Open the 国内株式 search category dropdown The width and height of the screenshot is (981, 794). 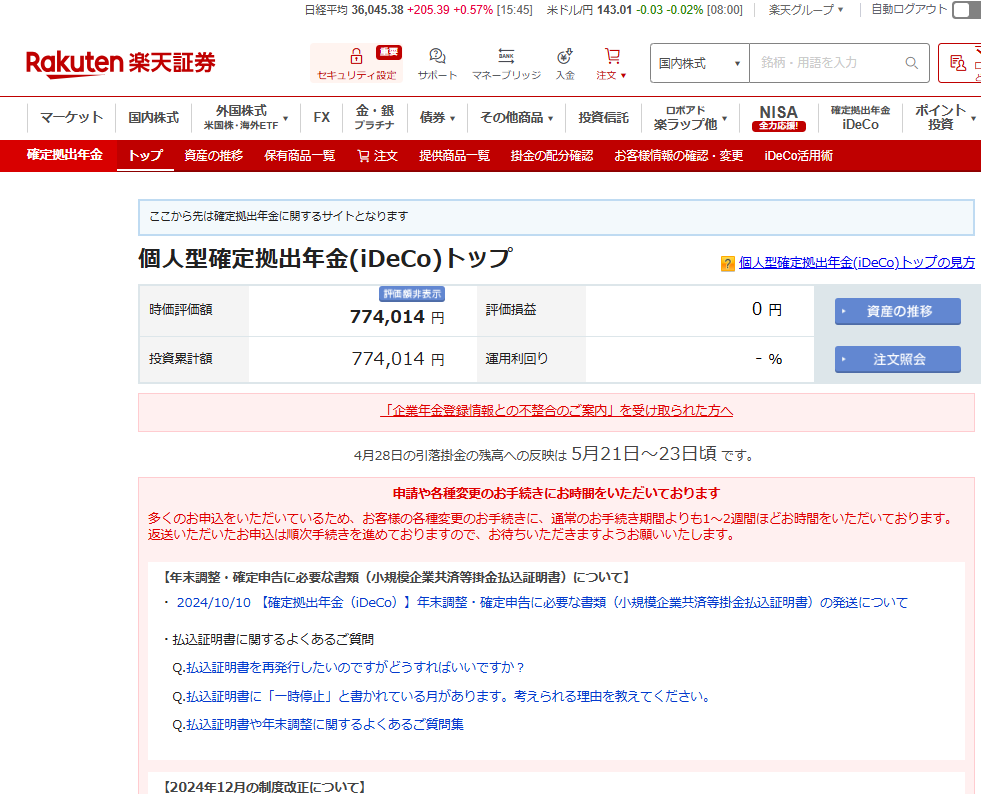699,63
